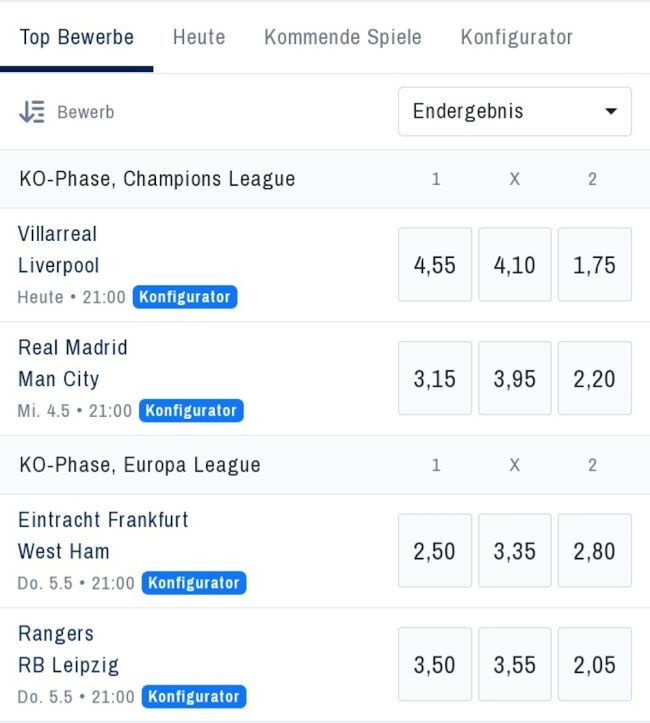Select West Ham win odds 2,80
This screenshot has height=723, width=650.
point(594,551)
